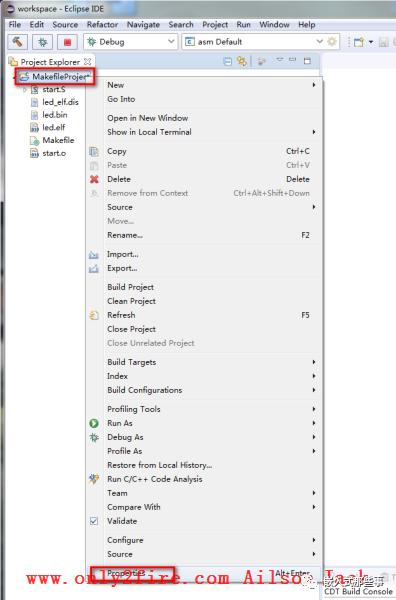Close the Project Explorer tab
Viewport: 396px width, 600px height.
tap(88, 62)
